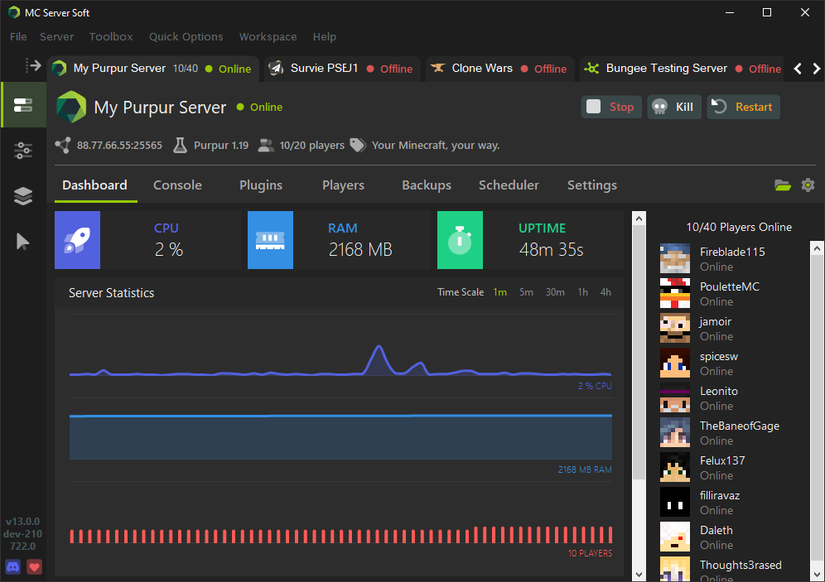The image size is (825, 582).
Task: Set time scale to 5m
Action: [x=526, y=293]
